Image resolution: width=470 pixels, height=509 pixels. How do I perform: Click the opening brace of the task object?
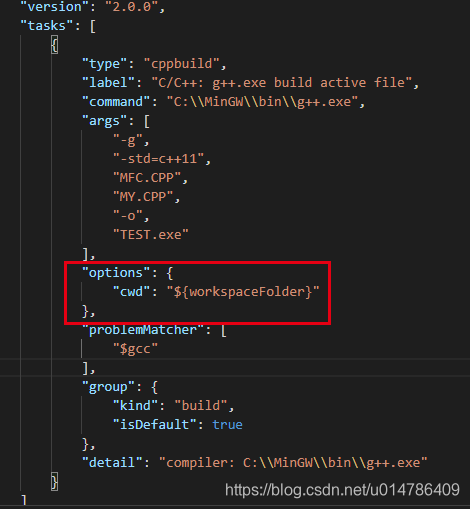(55, 45)
